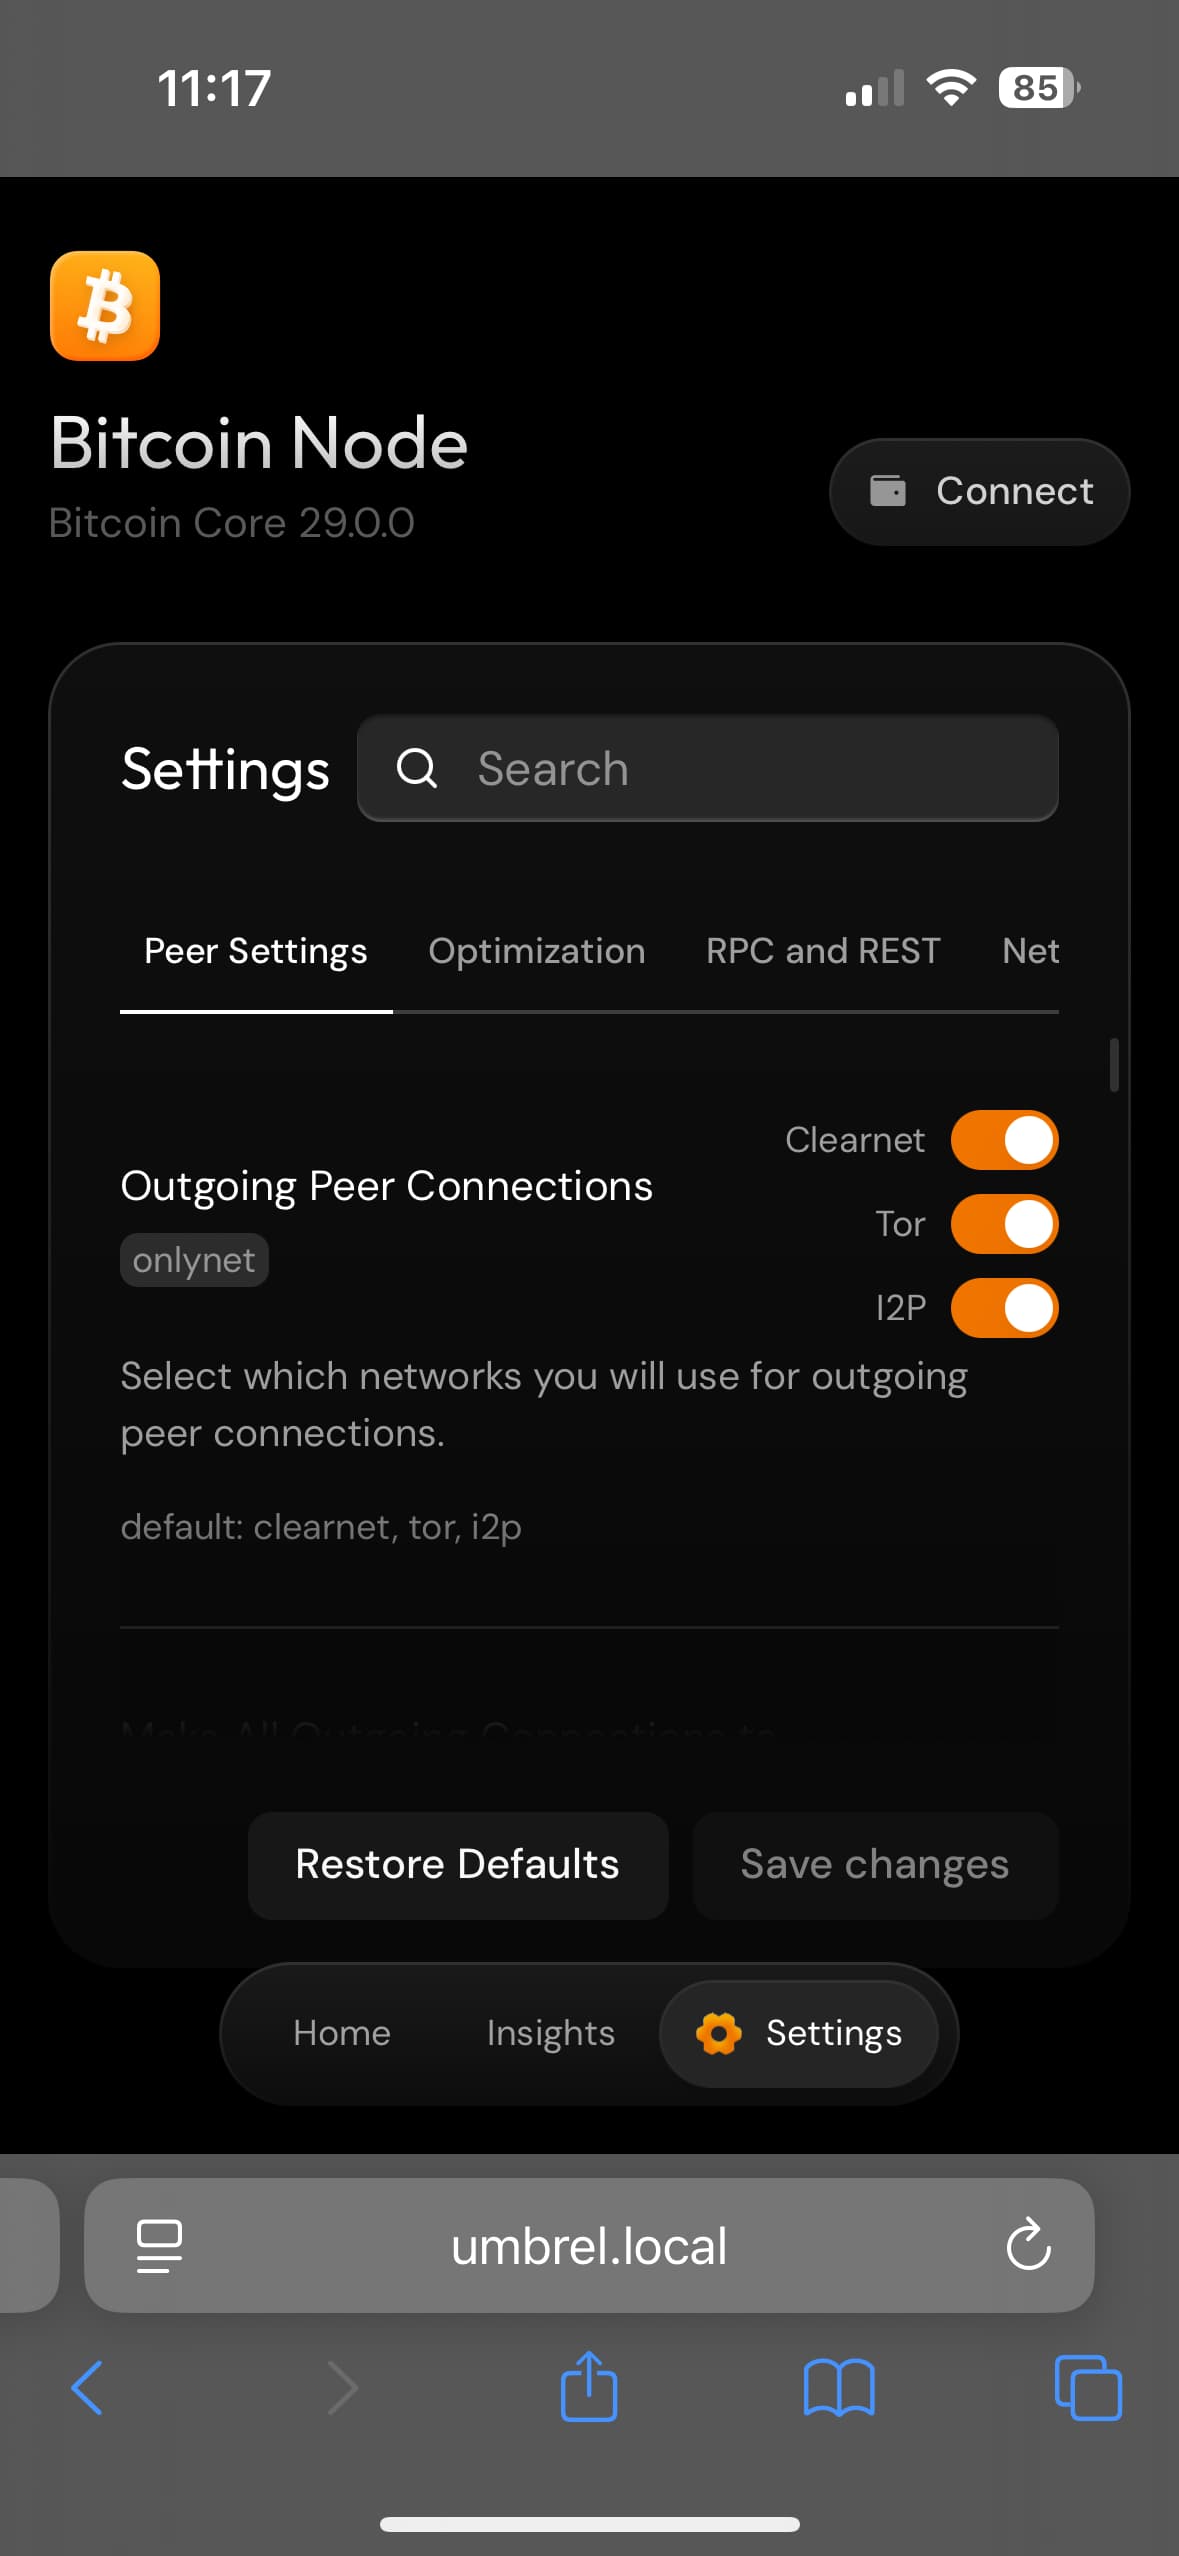Open the RPC and REST tab
The image size is (1179, 2556).
pyautogui.click(x=823, y=951)
